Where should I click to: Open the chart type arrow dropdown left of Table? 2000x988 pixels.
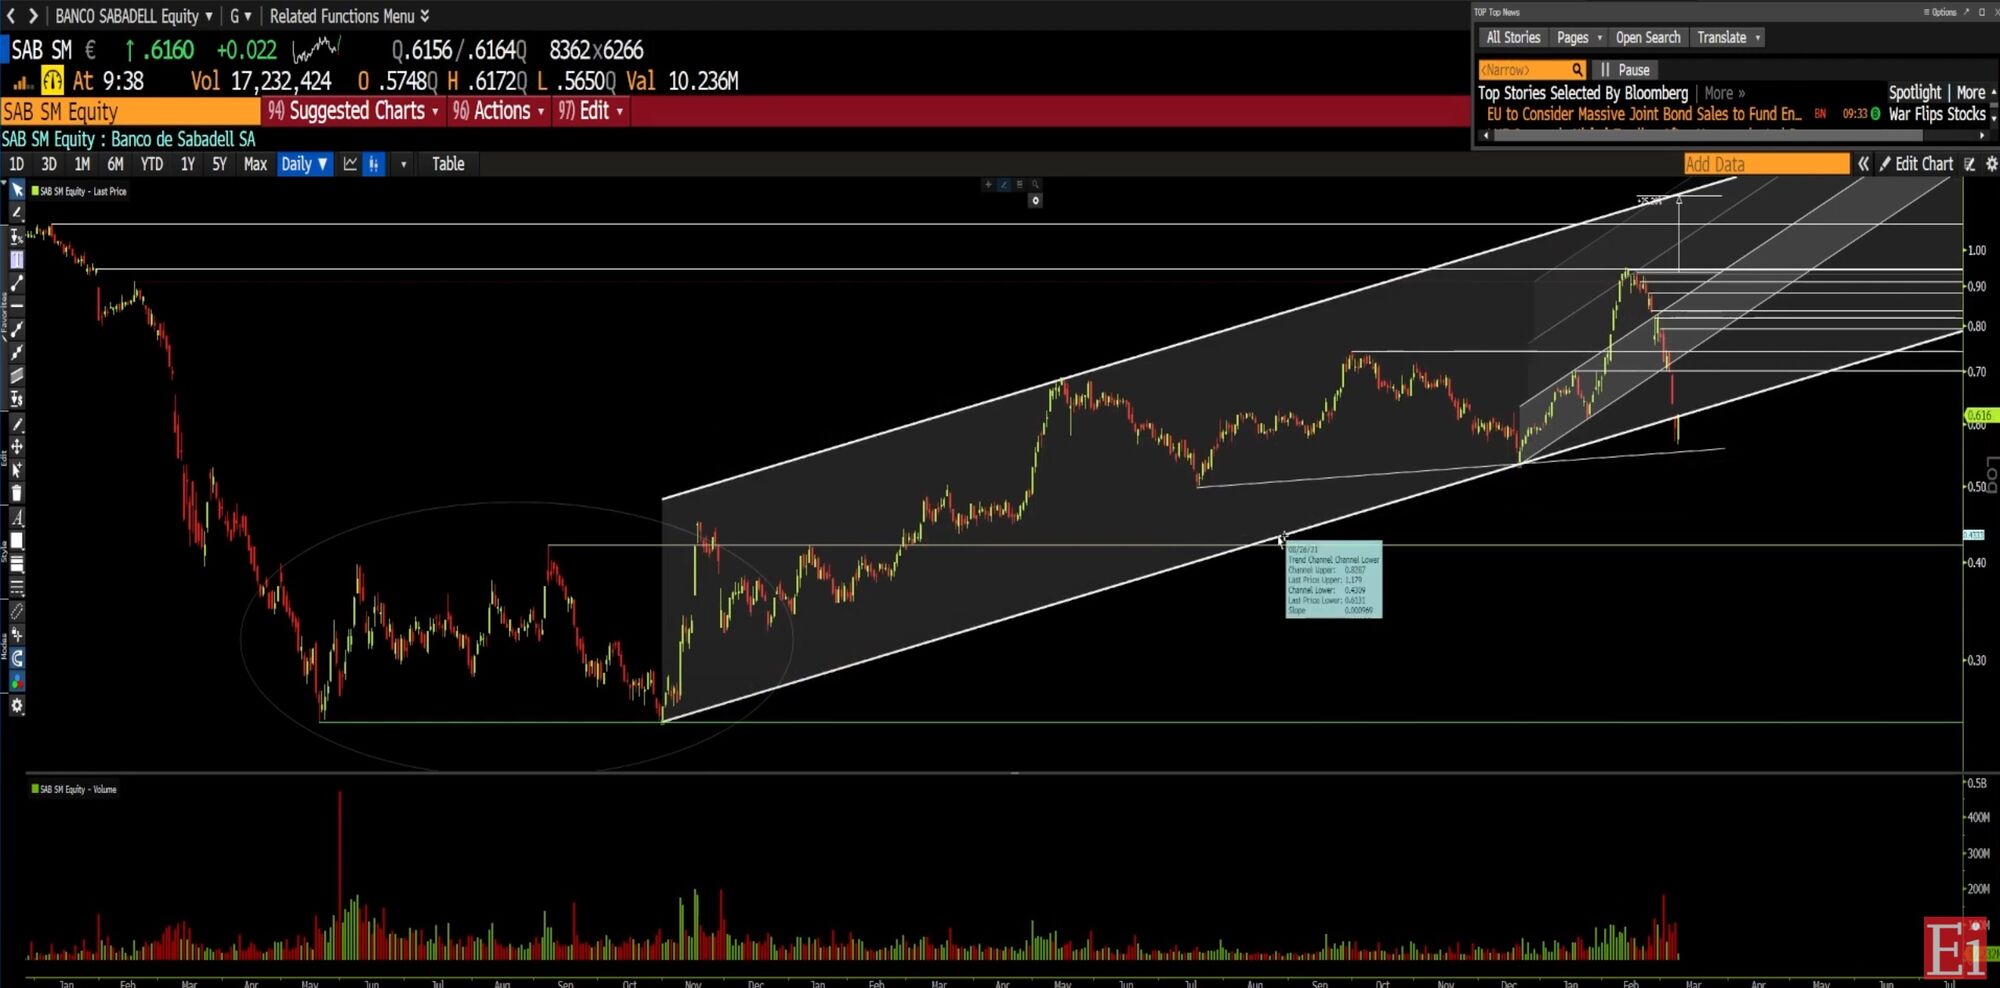(x=403, y=164)
